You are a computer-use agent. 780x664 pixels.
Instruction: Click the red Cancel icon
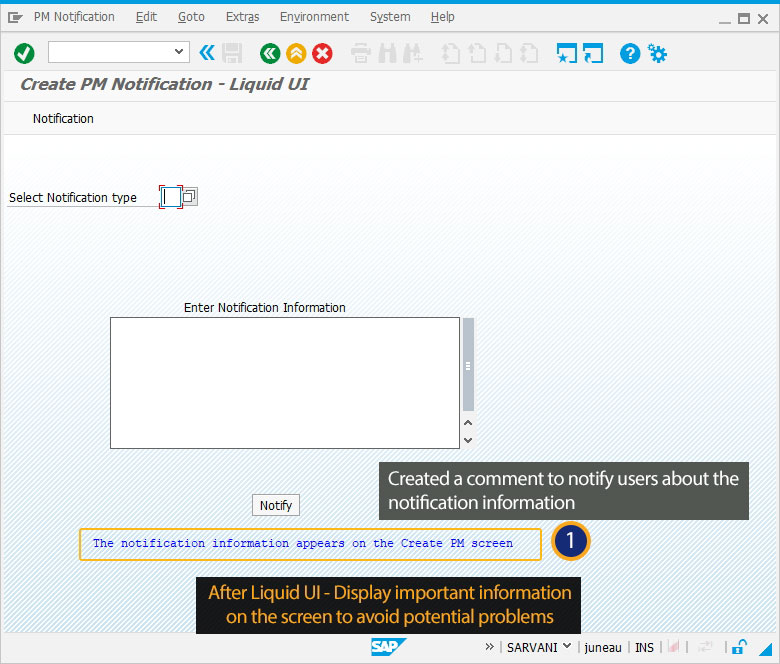(322, 53)
